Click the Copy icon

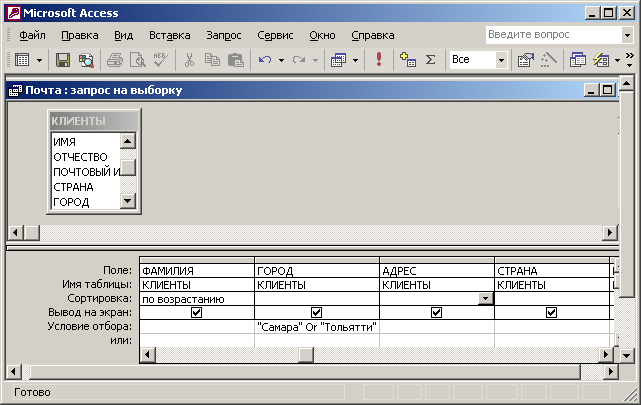[212, 60]
